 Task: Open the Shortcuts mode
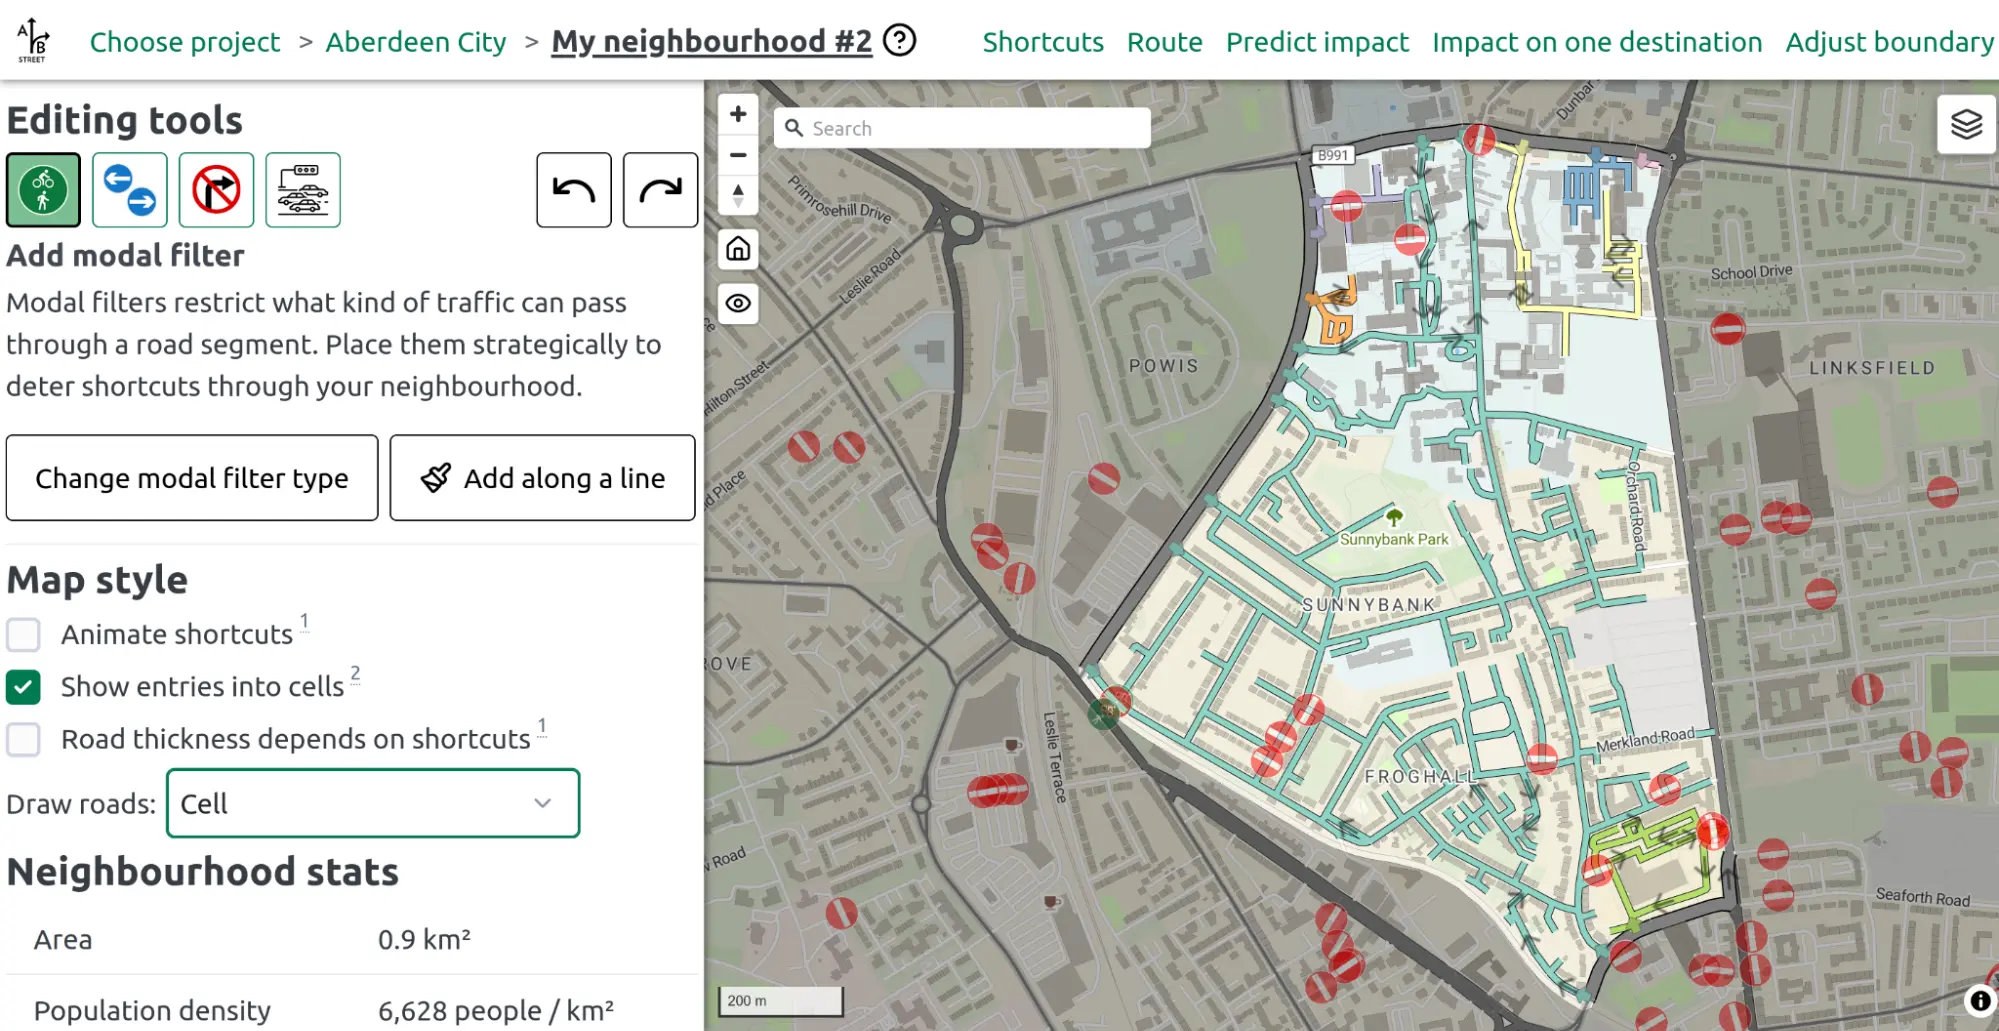tap(1043, 42)
